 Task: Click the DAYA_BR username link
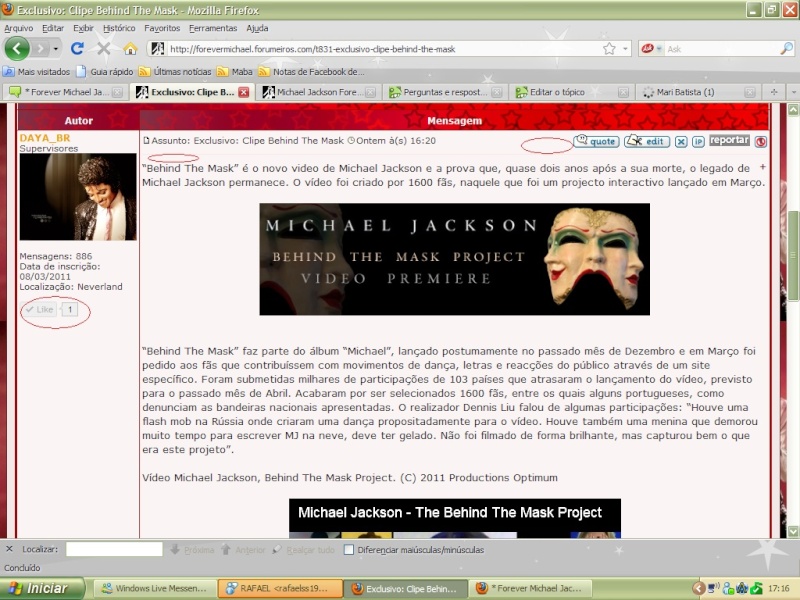point(45,138)
